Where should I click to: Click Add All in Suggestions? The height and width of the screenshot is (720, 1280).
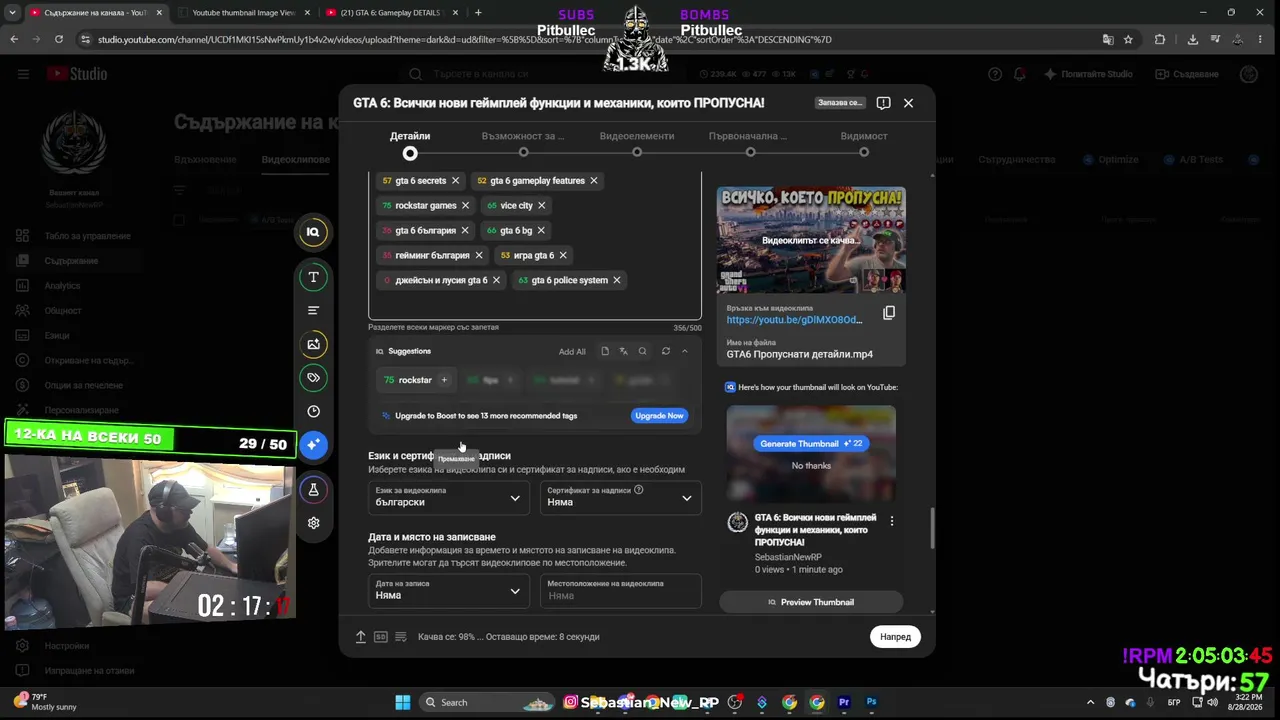572,352
